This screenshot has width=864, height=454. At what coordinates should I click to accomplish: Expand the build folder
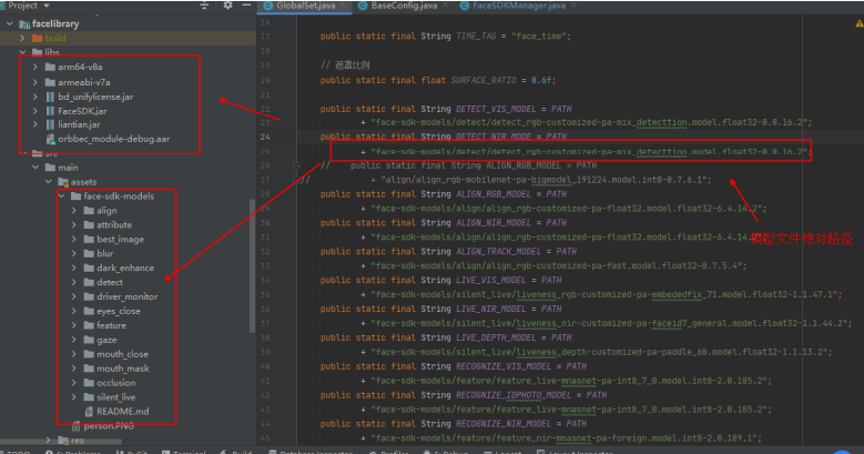(23, 38)
